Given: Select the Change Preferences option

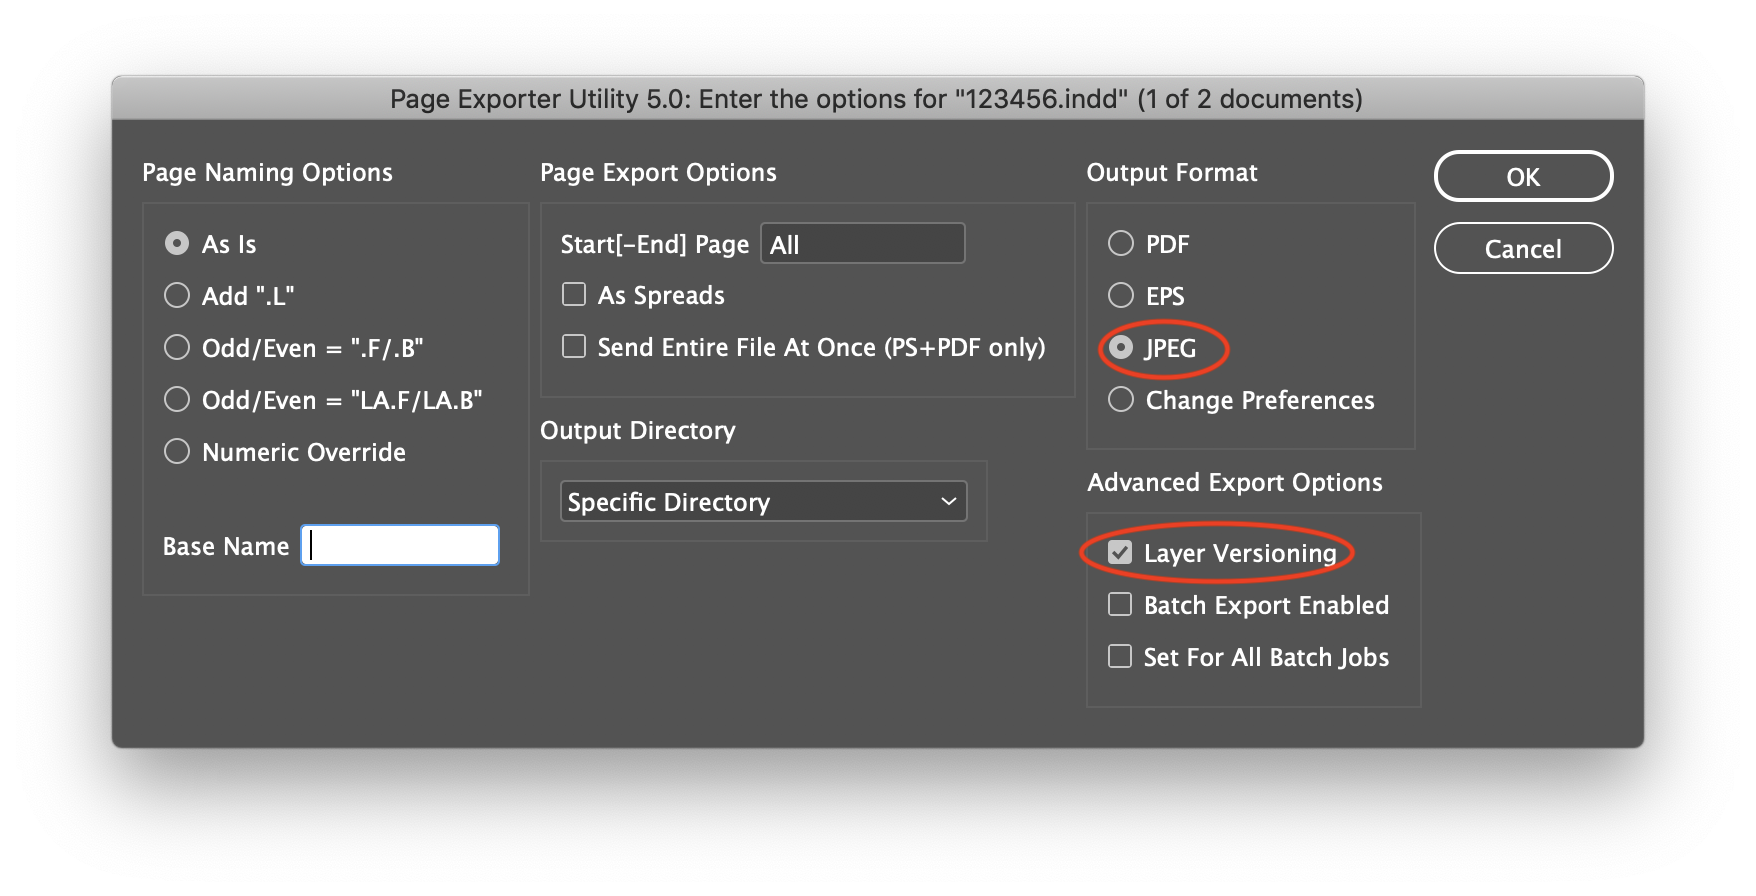Looking at the screenshot, I should pos(1119,398).
